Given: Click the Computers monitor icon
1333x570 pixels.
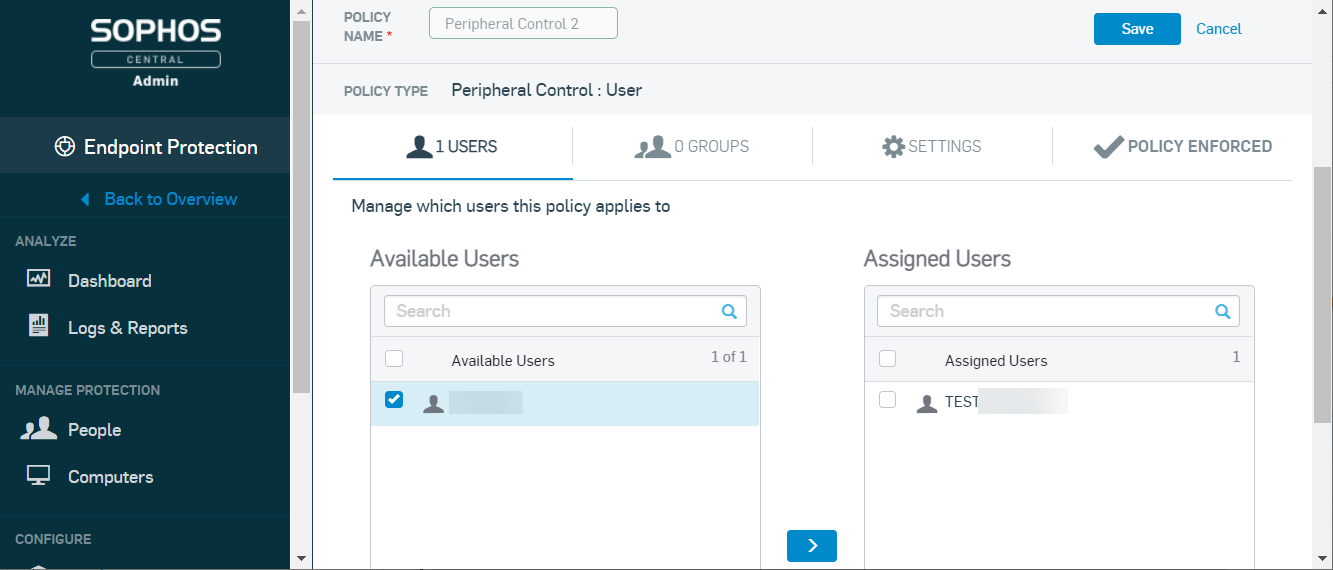Looking at the screenshot, I should point(38,476).
